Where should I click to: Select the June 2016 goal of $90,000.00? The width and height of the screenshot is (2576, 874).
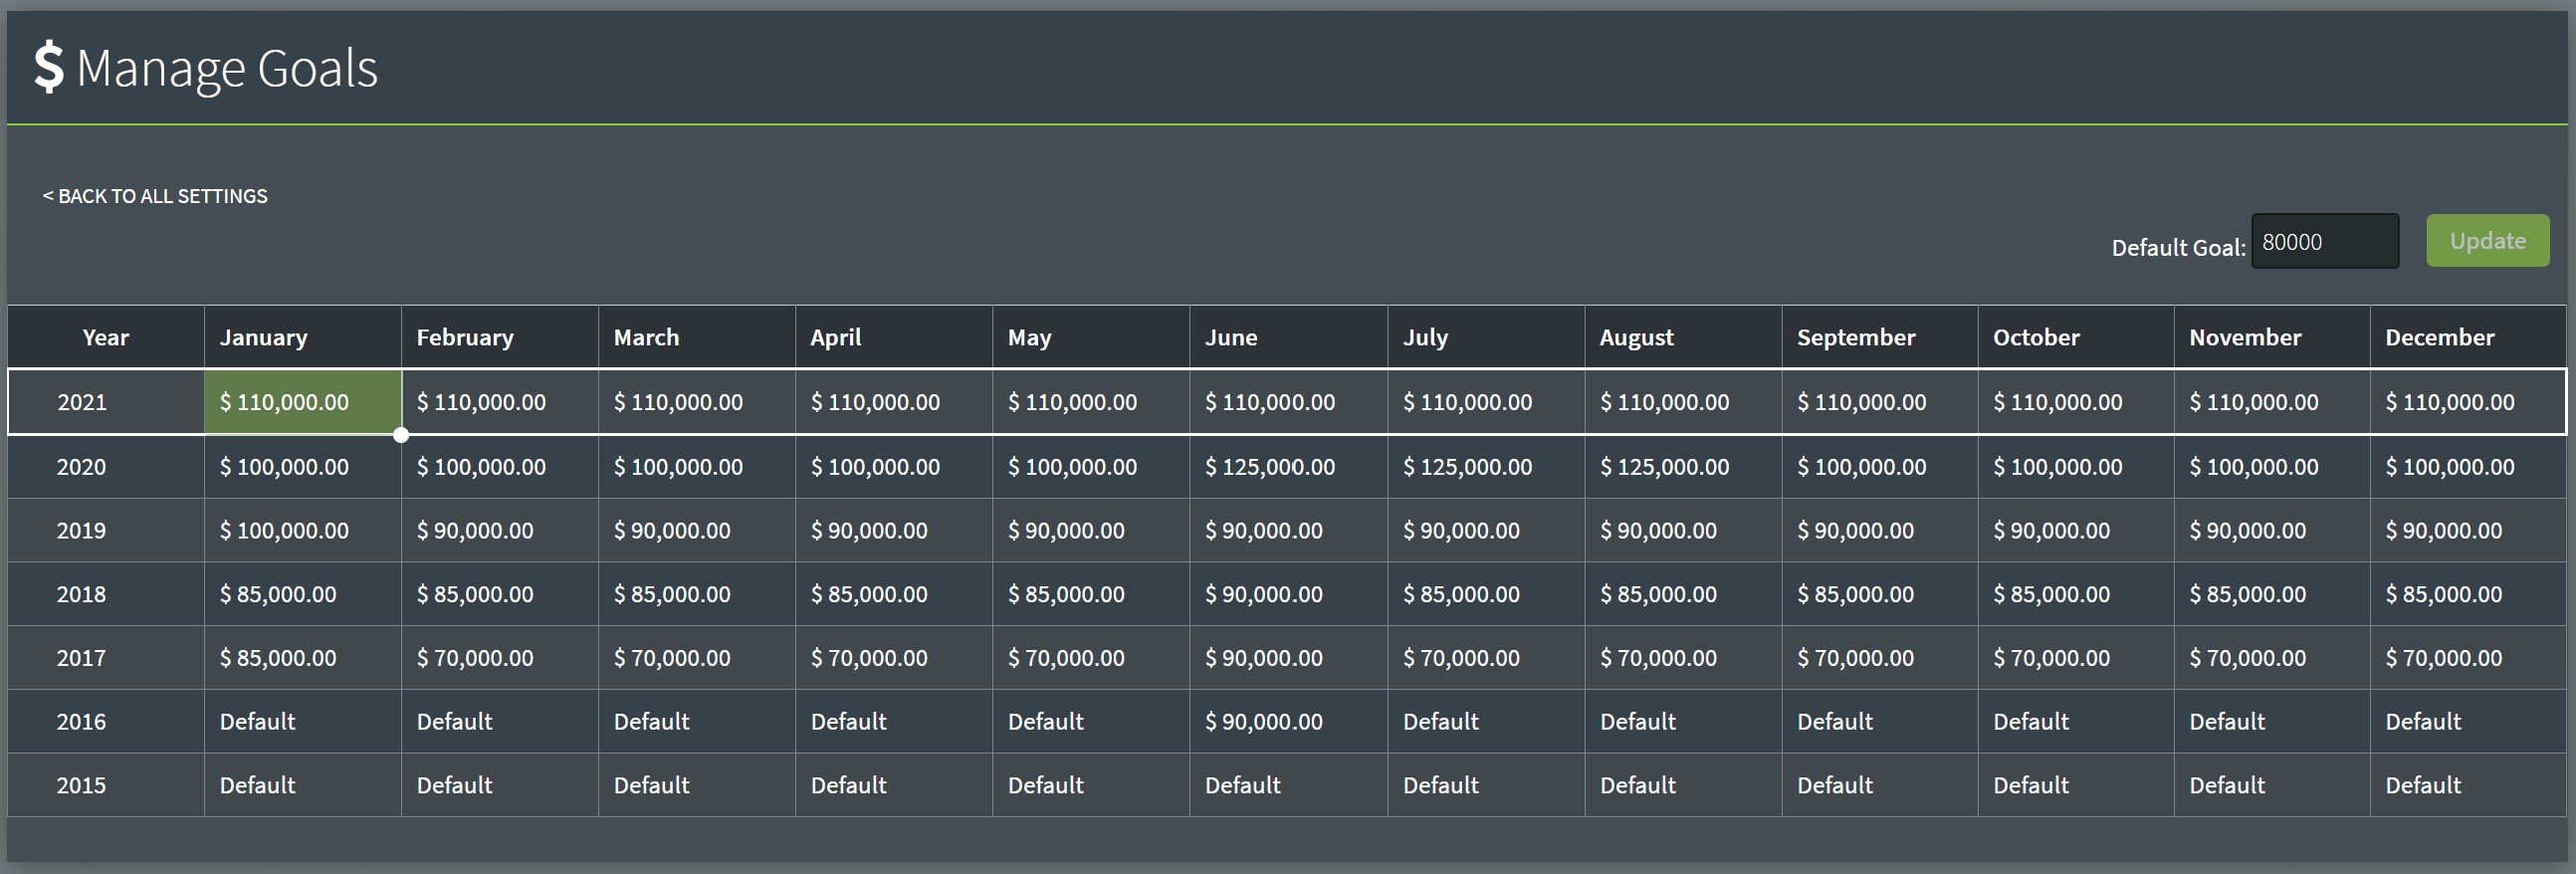(1264, 722)
